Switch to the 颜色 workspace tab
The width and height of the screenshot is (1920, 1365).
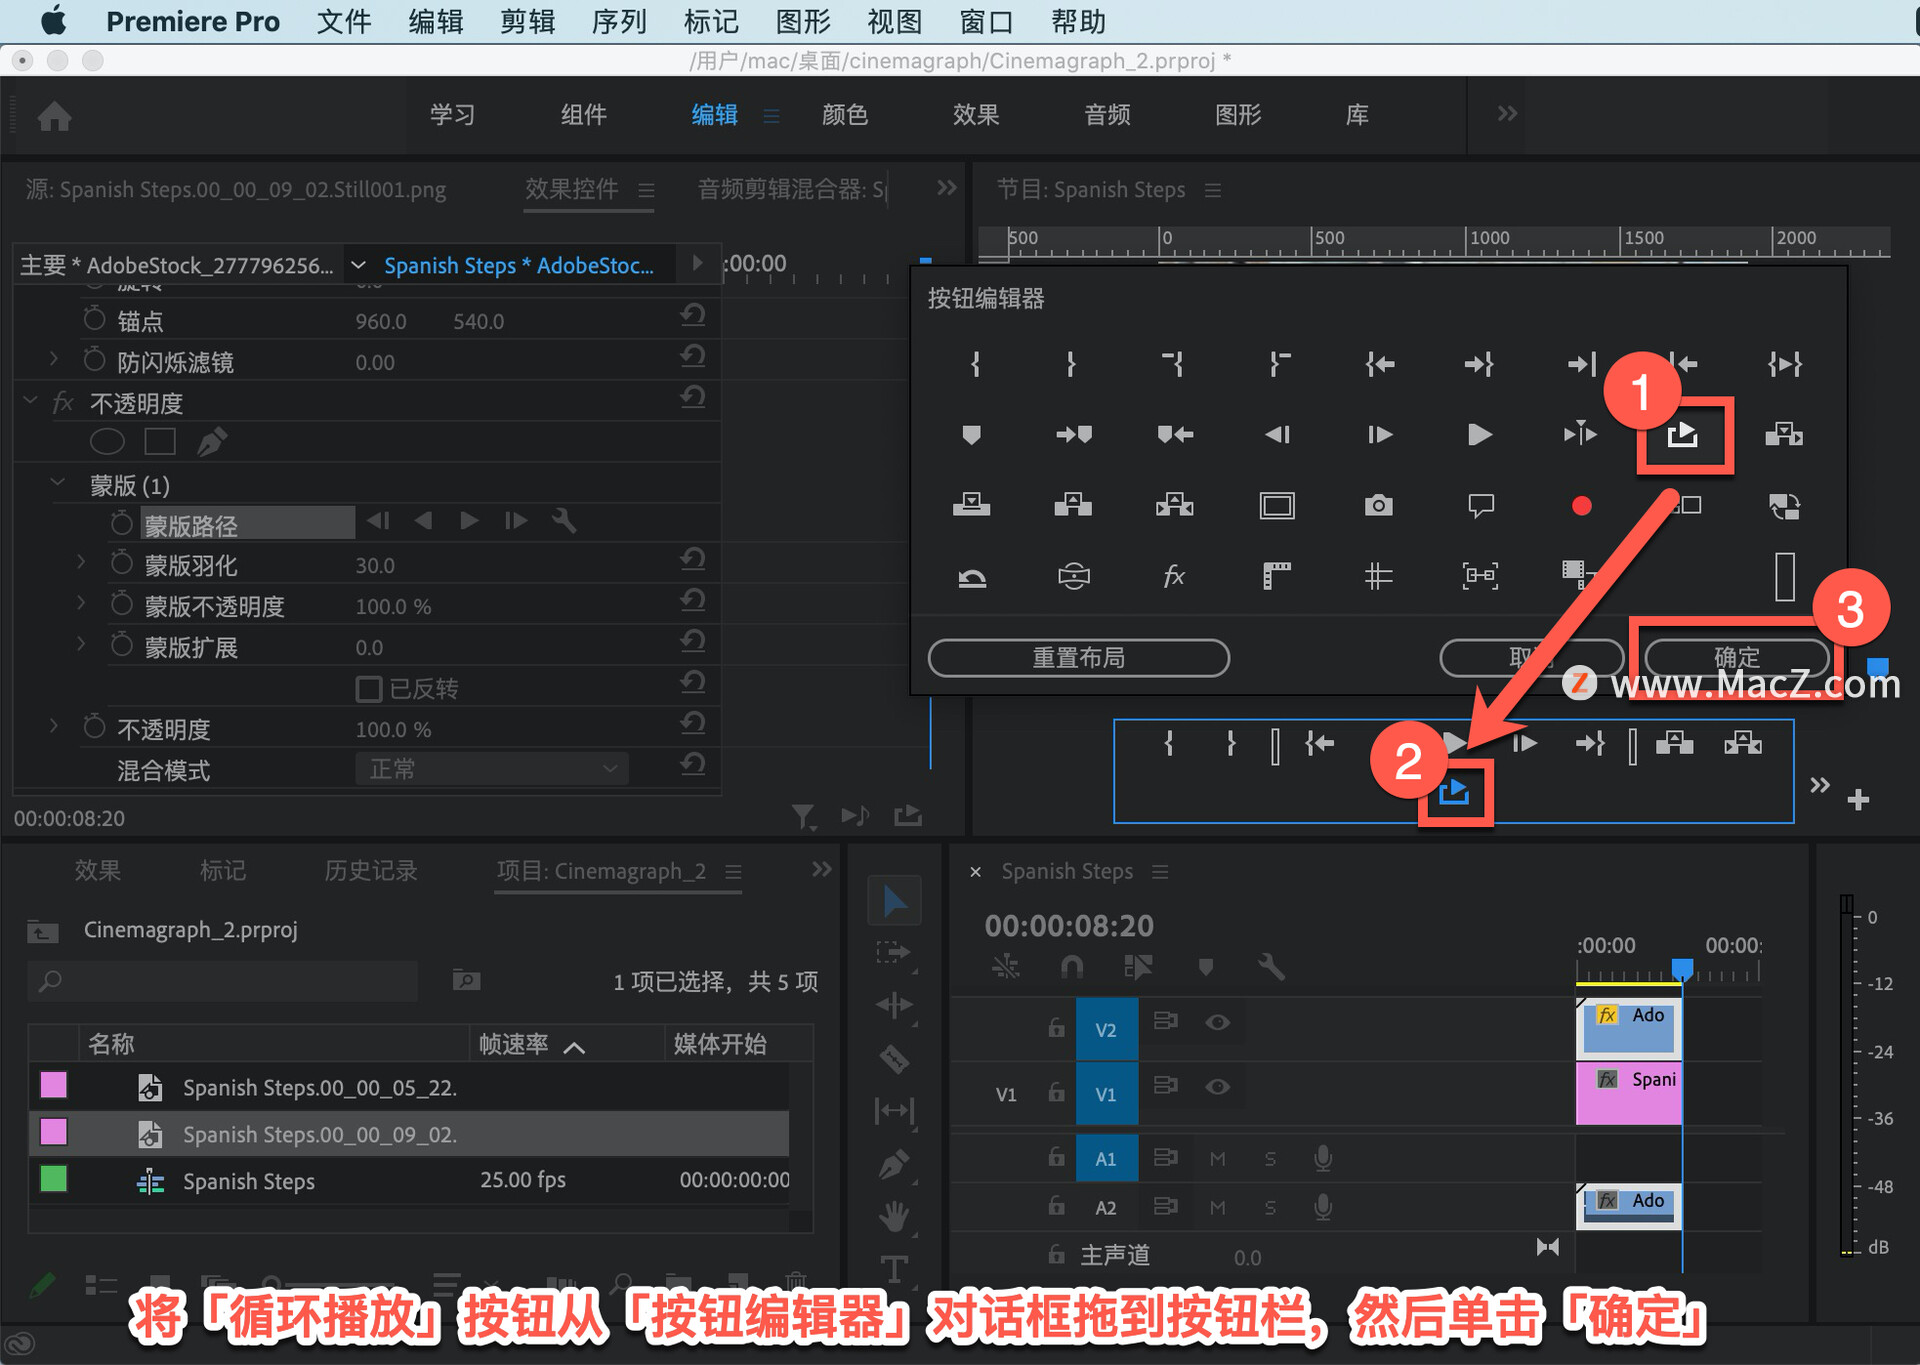tap(845, 115)
